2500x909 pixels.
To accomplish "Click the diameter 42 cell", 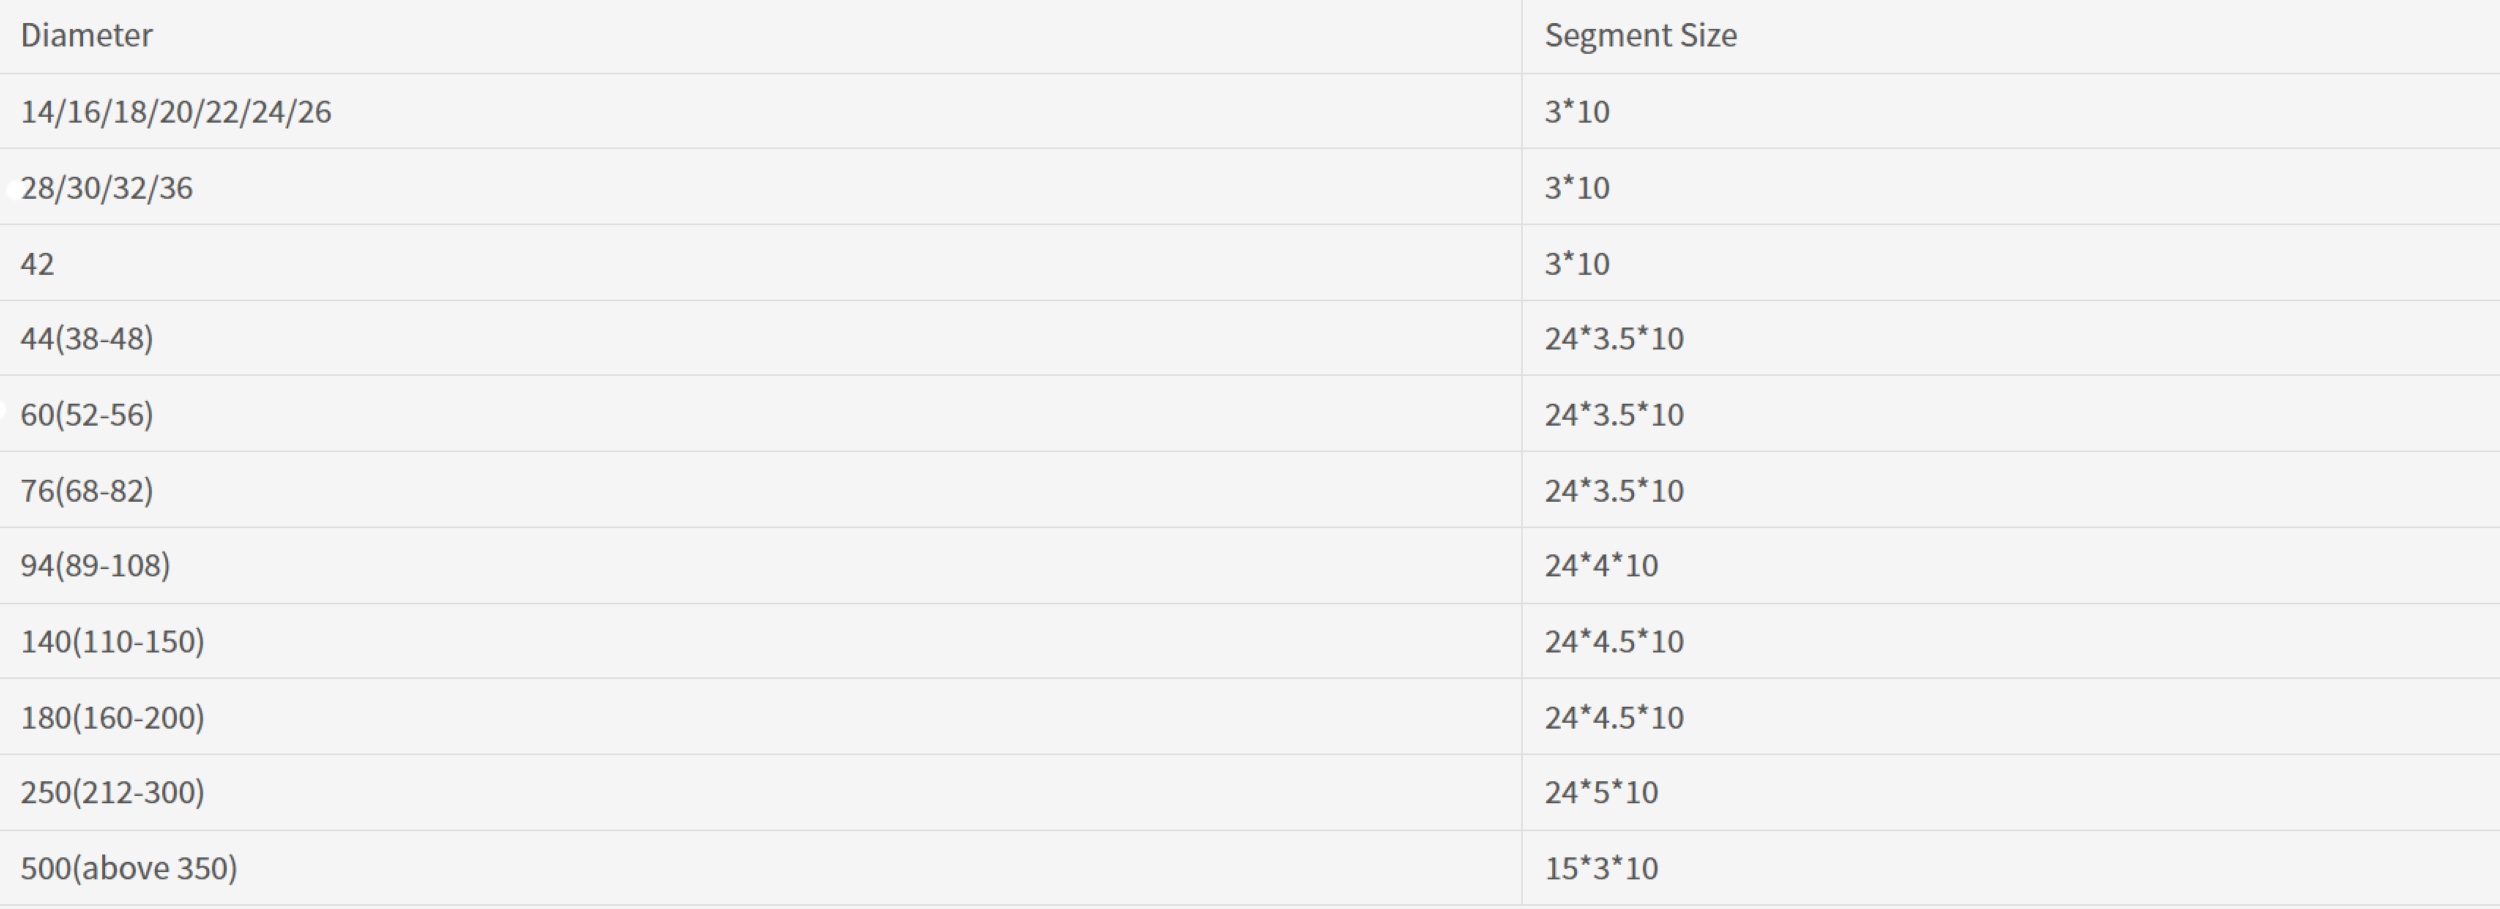I will pos(37,264).
